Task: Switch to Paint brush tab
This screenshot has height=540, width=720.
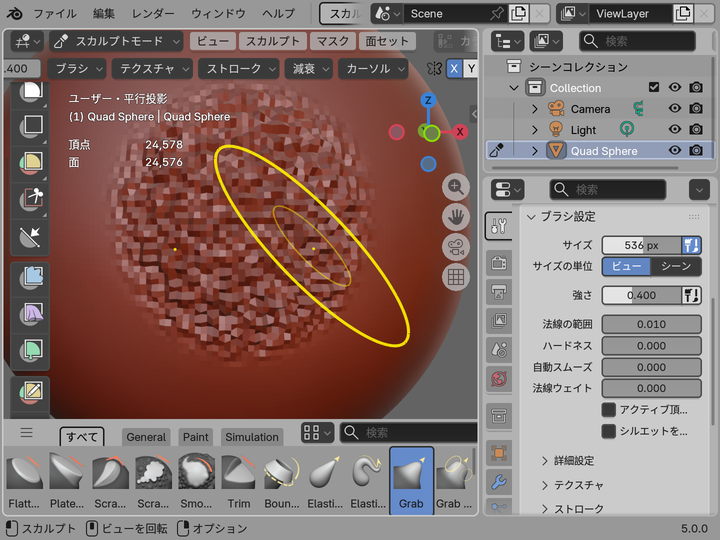Action: coord(196,437)
